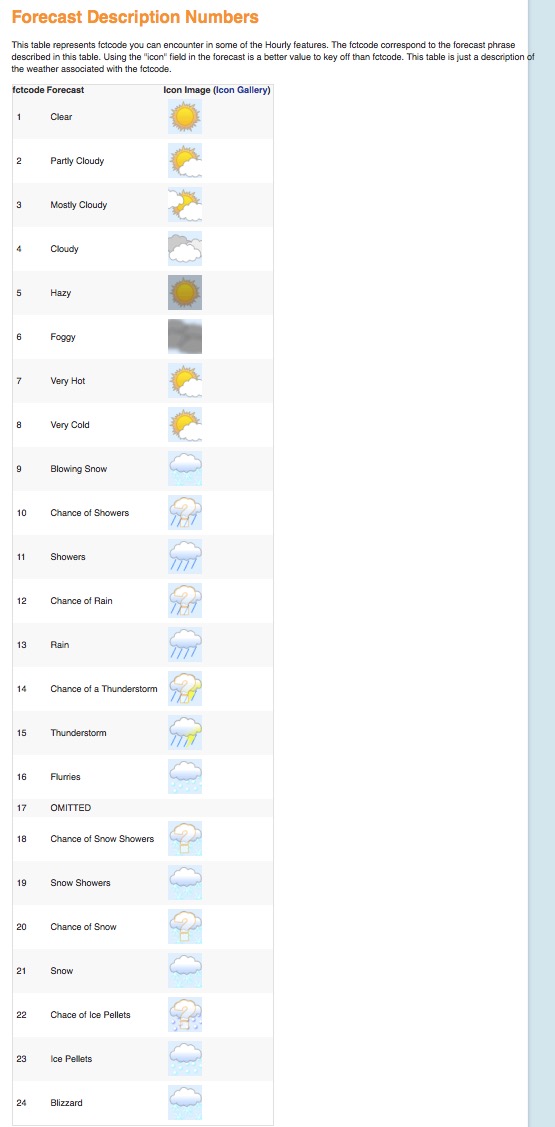Click the Forecast column header
The height and width of the screenshot is (1127, 555).
pyautogui.click(x=65, y=90)
